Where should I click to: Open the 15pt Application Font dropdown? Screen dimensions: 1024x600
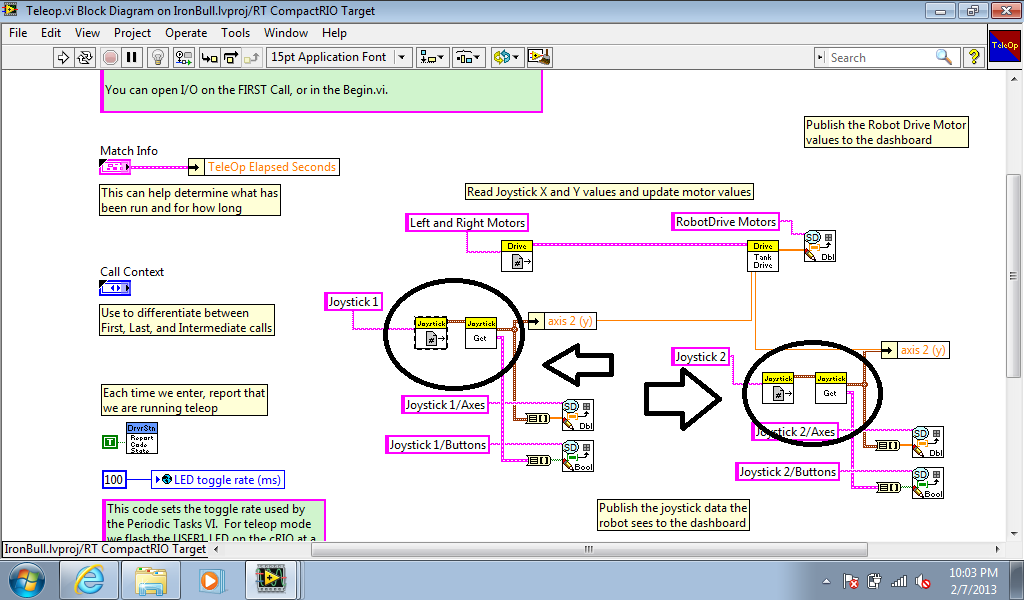click(x=339, y=57)
